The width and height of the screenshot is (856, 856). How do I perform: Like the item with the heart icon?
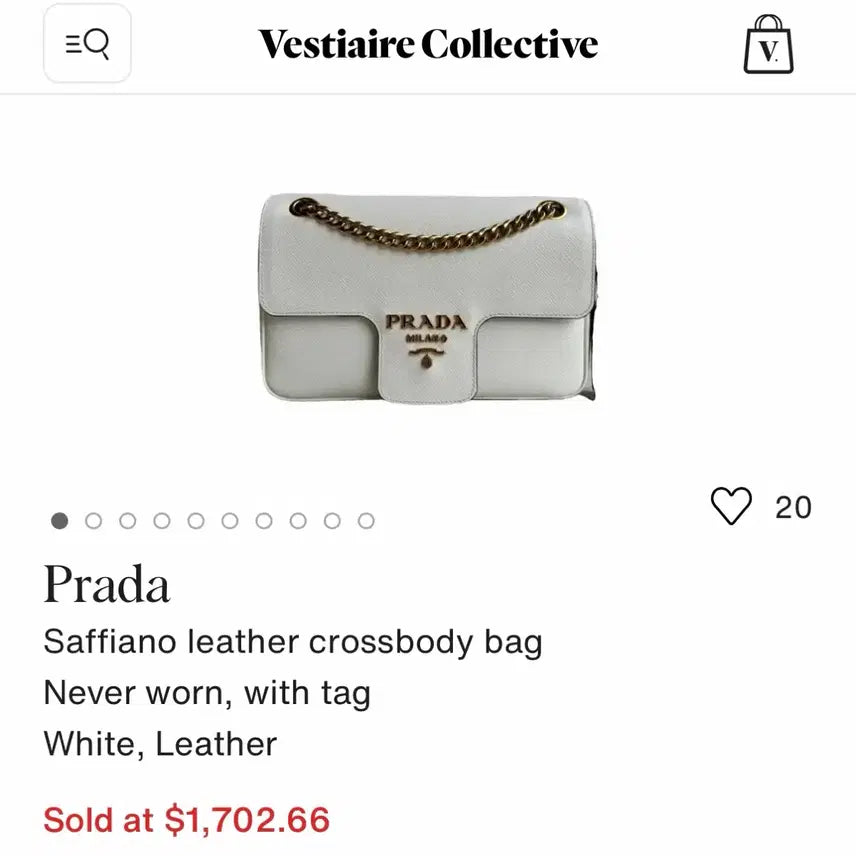coord(730,506)
